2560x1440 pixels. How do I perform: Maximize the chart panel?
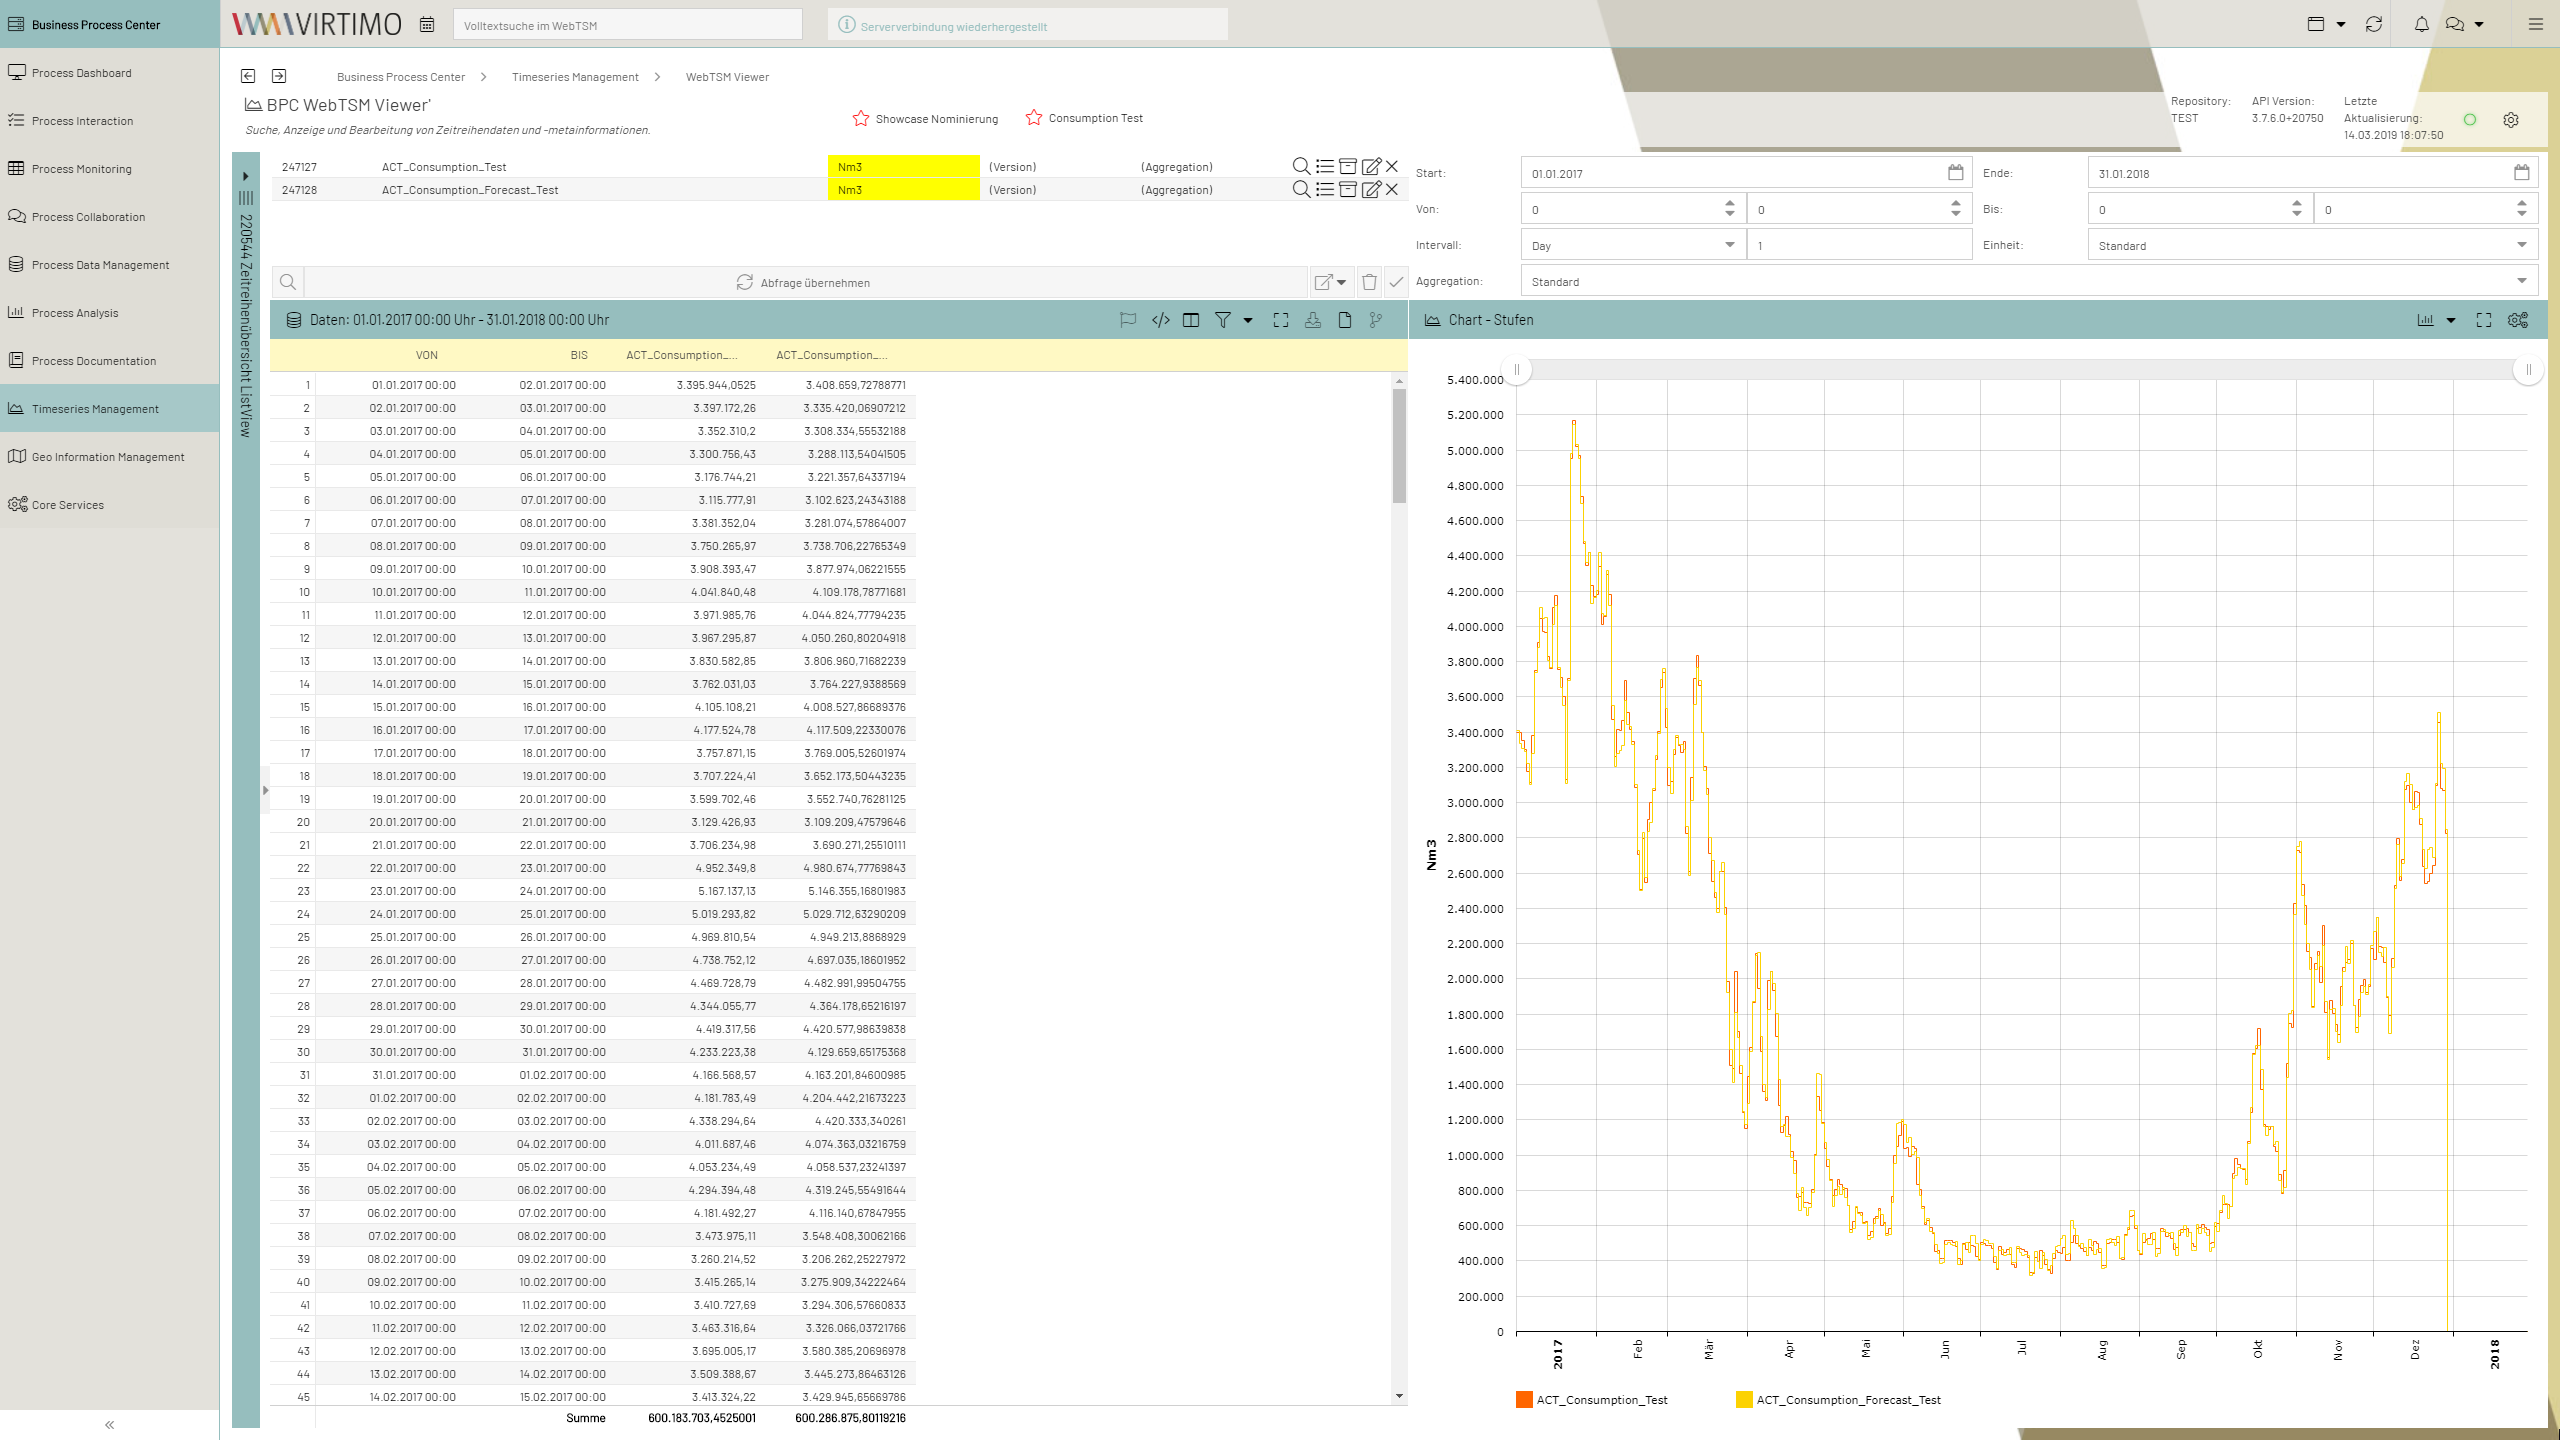pos(2484,320)
